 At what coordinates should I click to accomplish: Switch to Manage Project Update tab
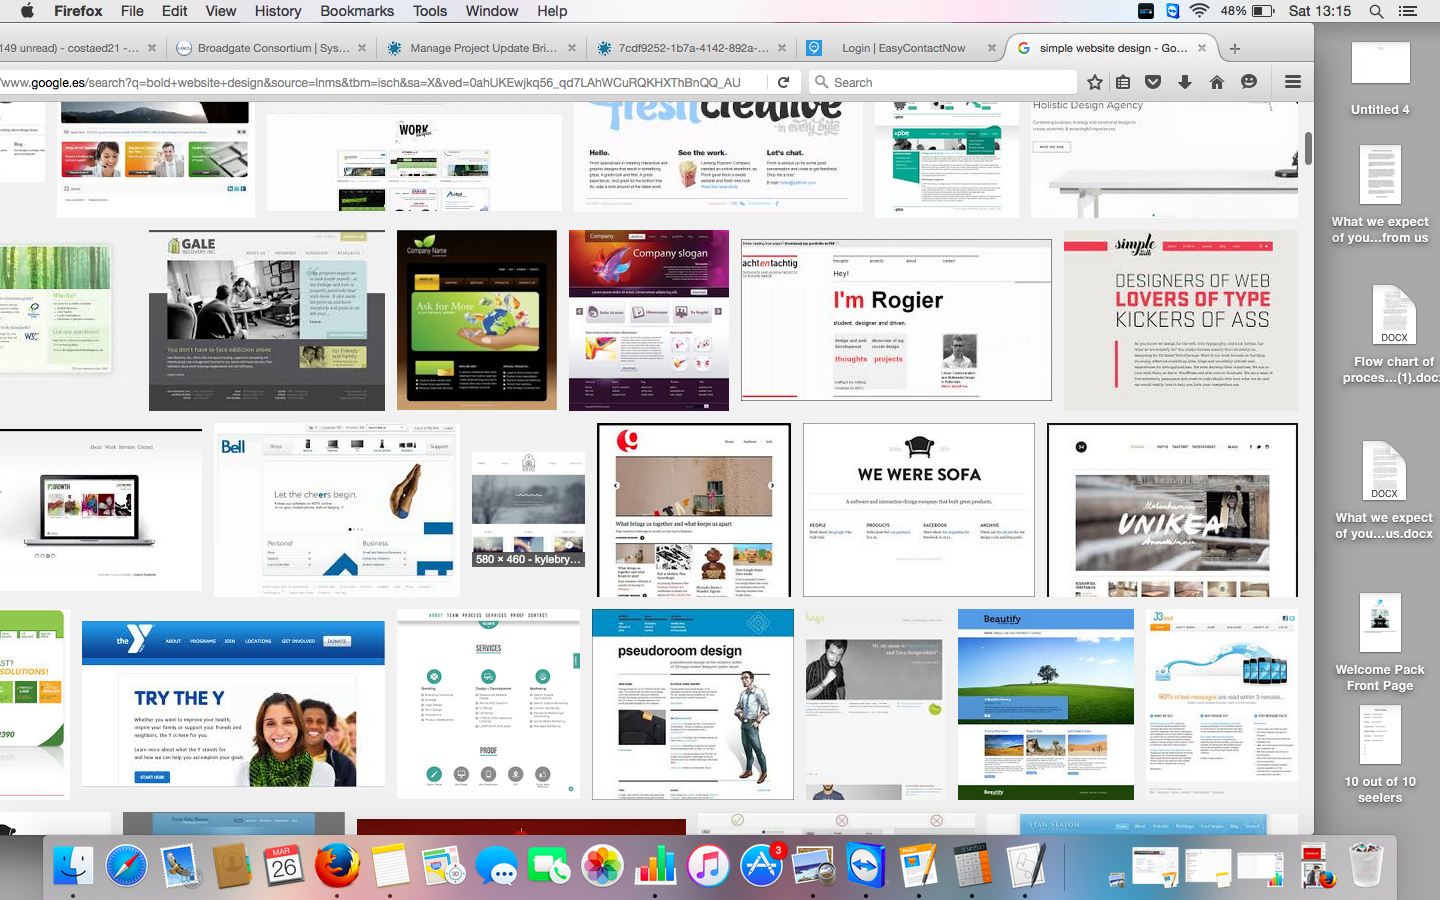point(482,48)
